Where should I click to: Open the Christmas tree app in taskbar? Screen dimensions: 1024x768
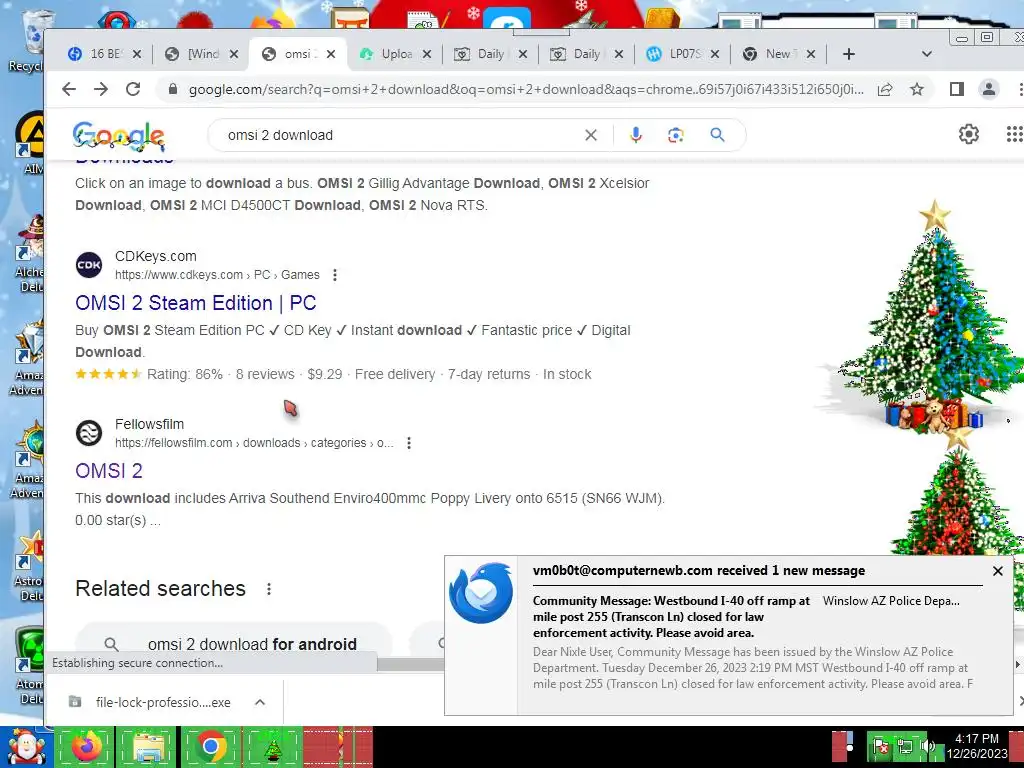[272, 746]
